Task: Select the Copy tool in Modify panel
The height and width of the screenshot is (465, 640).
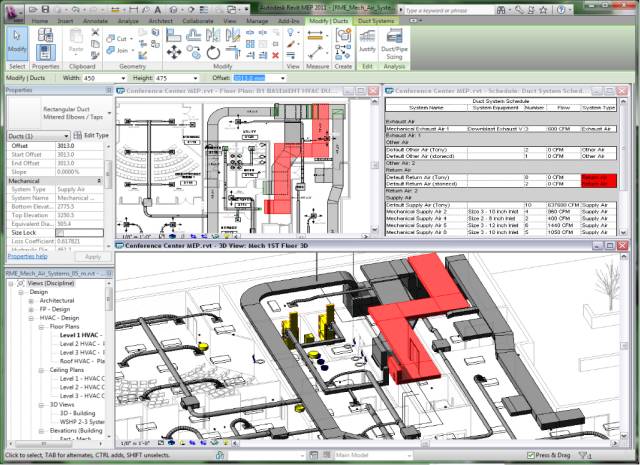Action: pyautogui.click(x=193, y=52)
